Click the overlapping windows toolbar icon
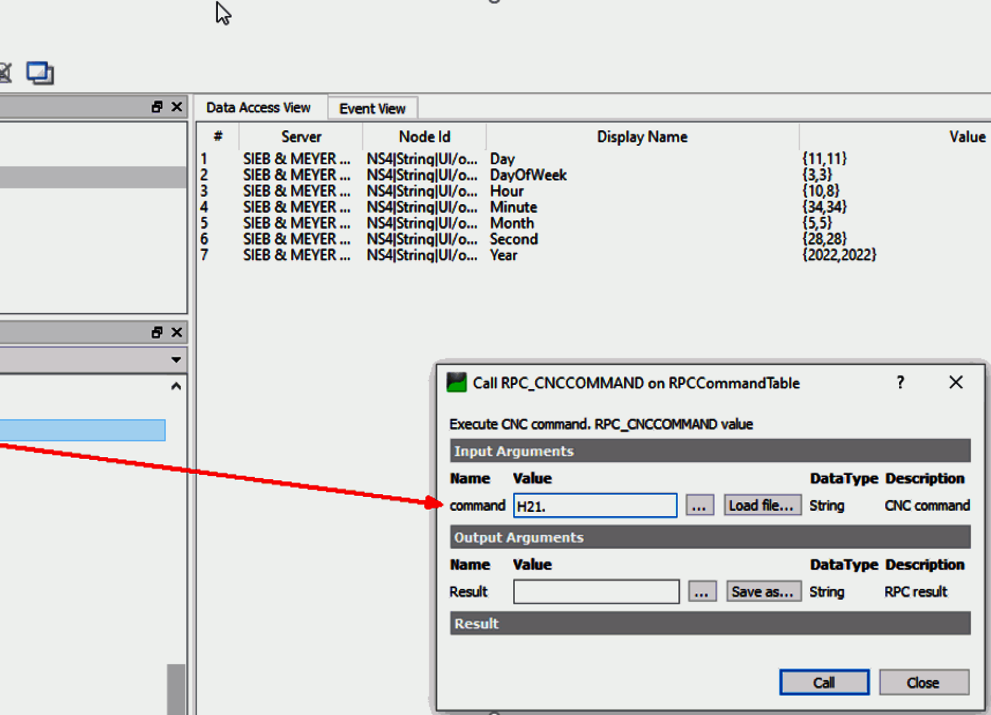This screenshot has height=715, width=991. (x=40, y=73)
